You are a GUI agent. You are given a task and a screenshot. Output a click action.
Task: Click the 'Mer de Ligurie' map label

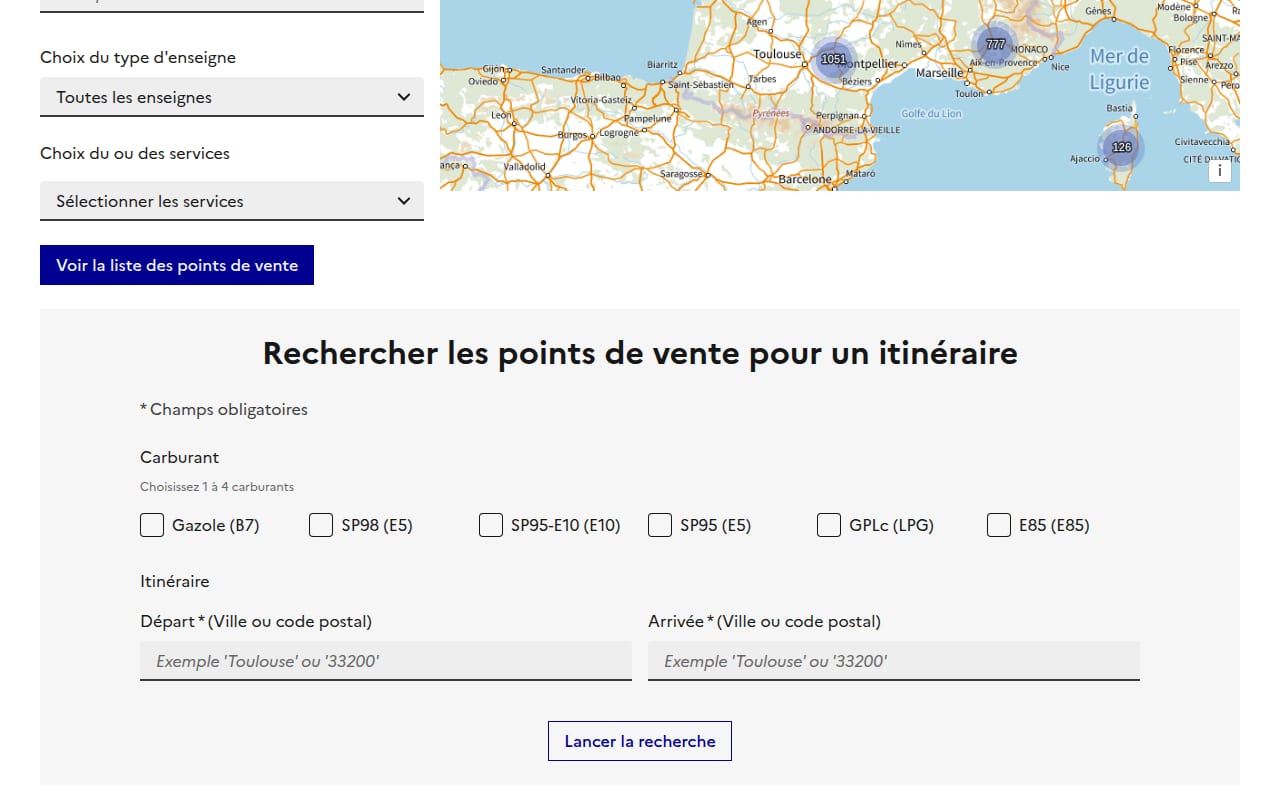(x=1120, y=69)
